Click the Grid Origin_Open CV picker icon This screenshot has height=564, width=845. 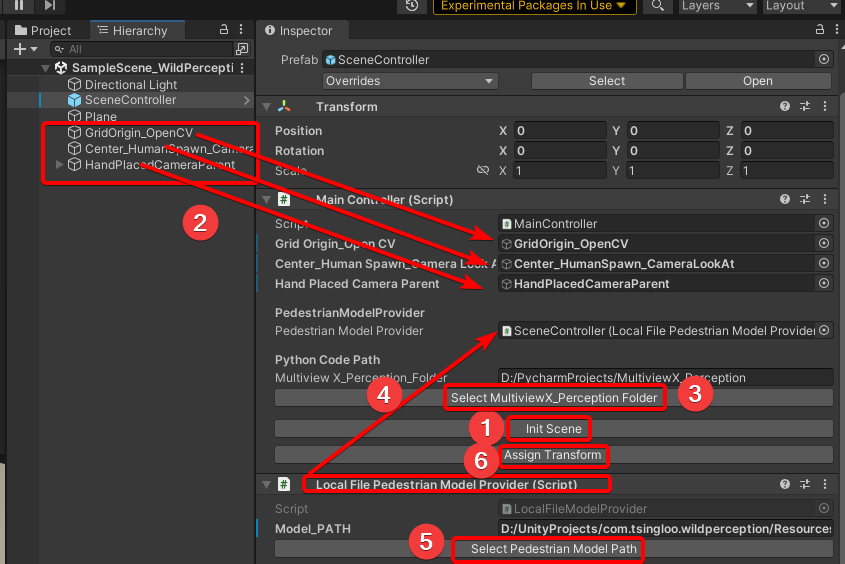tap(824, 243)
